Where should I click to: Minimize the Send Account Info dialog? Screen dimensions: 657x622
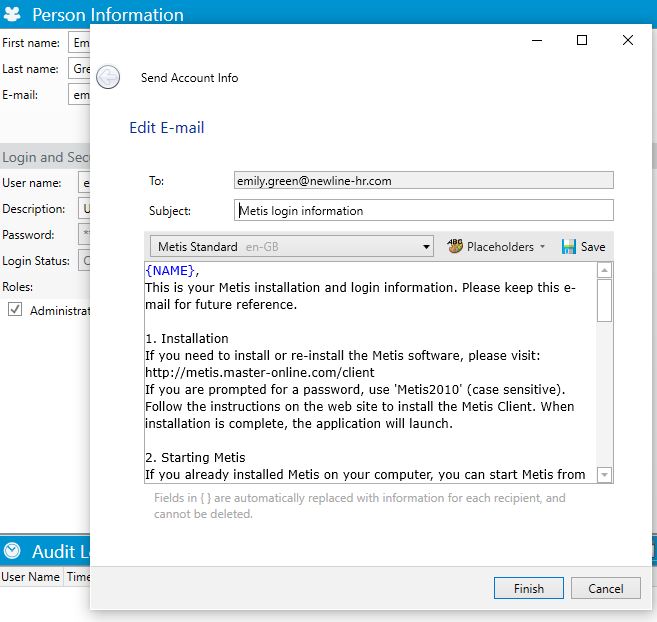point(537,40)
